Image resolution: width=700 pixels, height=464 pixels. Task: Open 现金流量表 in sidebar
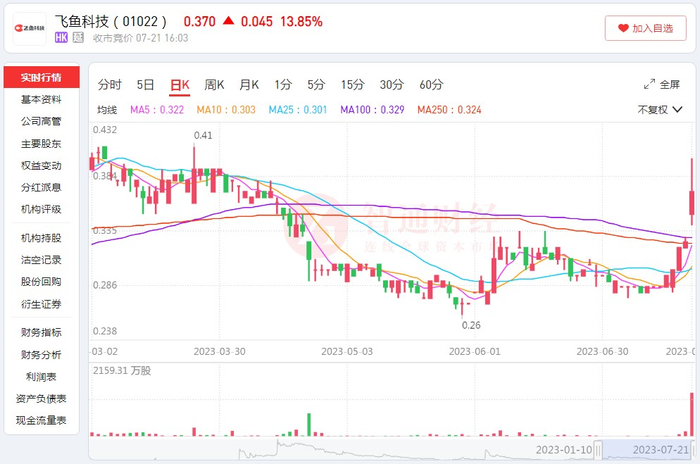click(x=41, y=421)
